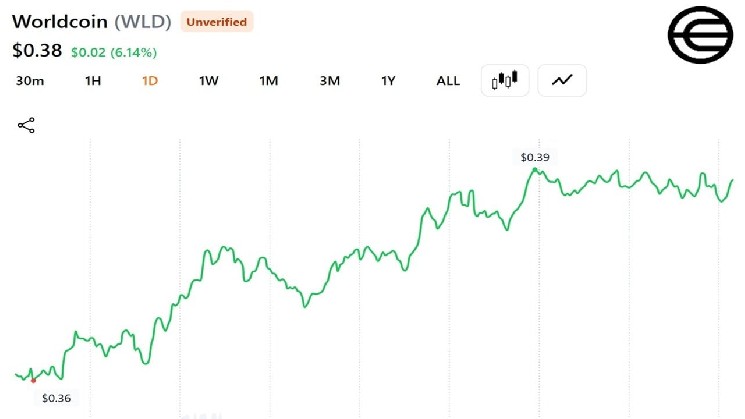745x419 pixels.
Task: Switch to candlestick chart view
Action: coord(505,80)
